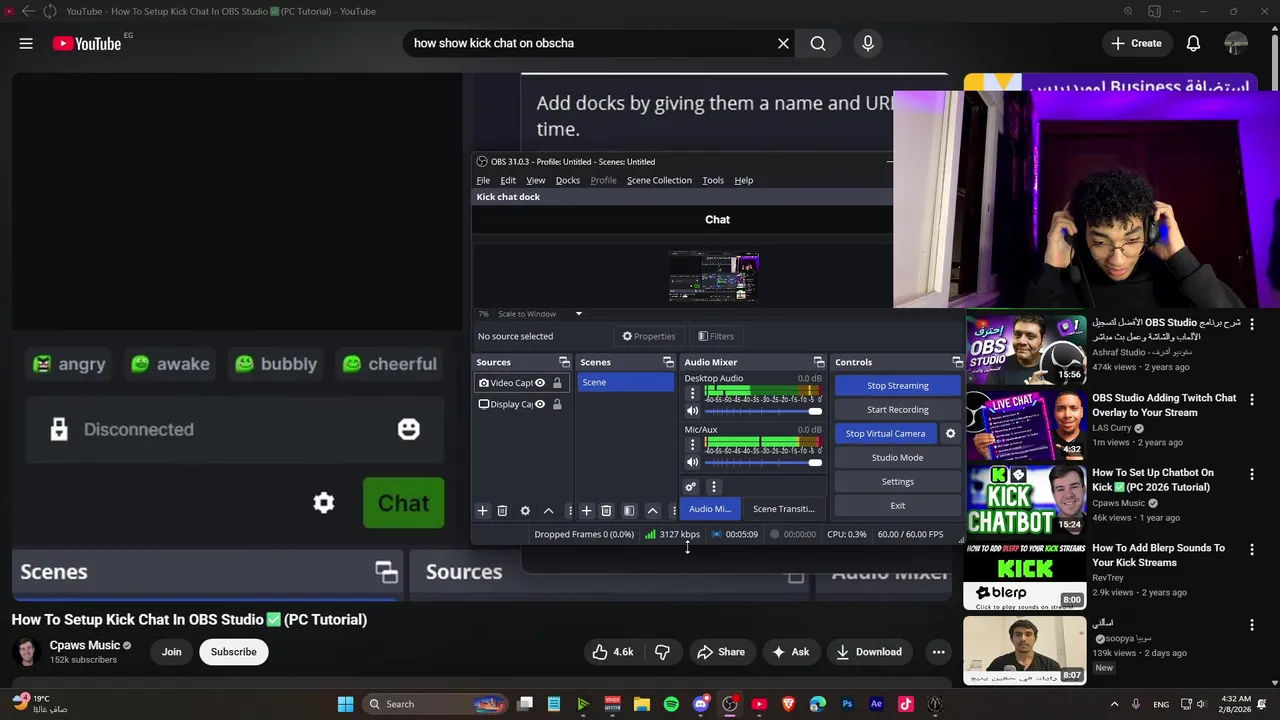1280x720 pixels.
Task: Click Start Recording in OBS
Action: coord(897,409)
